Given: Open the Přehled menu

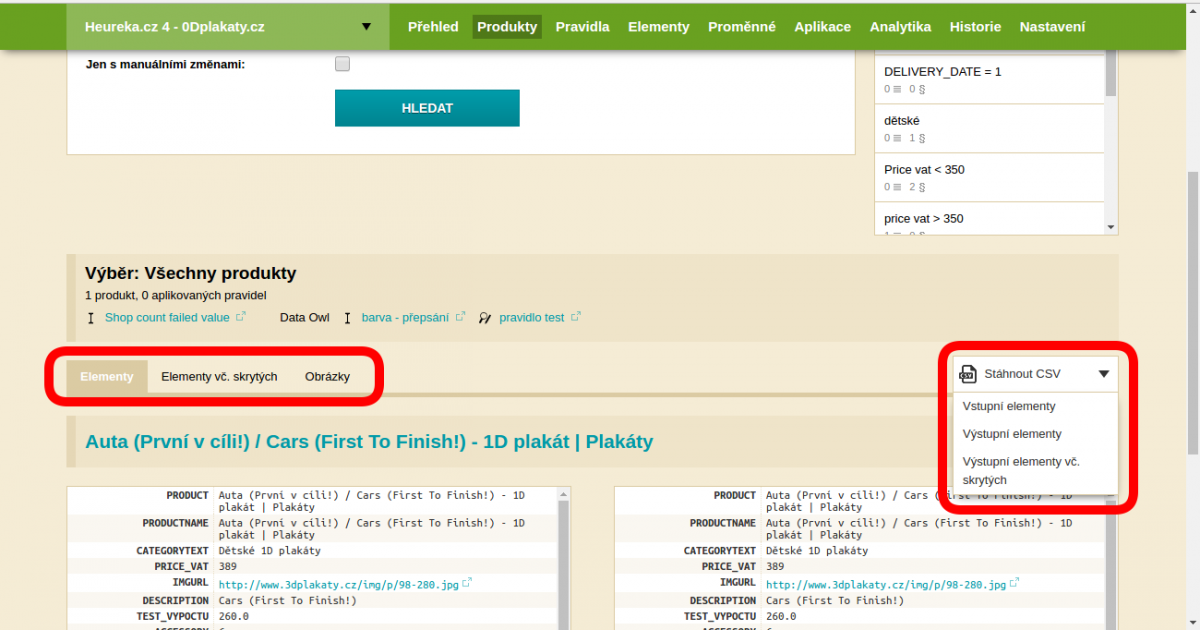Looking at the screenshot, I should pos(433,27).
